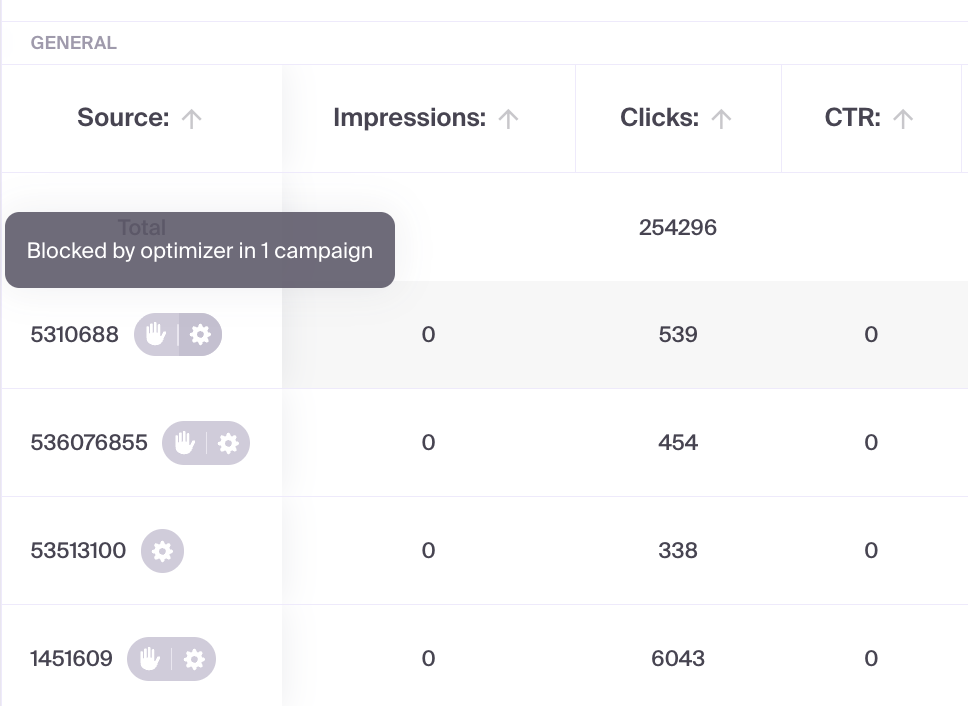Open gear settings for source 536076855

pyautogui.click(x=228, y=443)
